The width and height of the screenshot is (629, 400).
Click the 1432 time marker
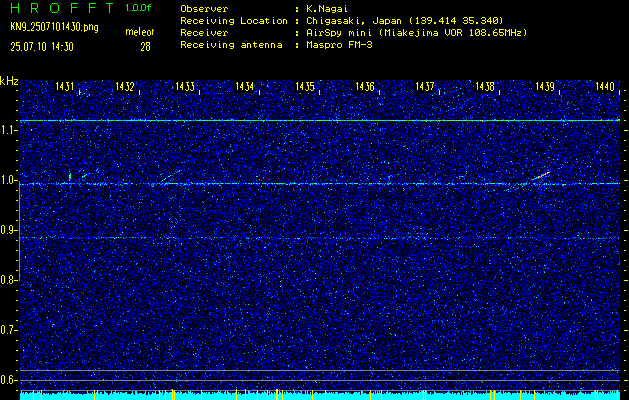pos(125,86)
